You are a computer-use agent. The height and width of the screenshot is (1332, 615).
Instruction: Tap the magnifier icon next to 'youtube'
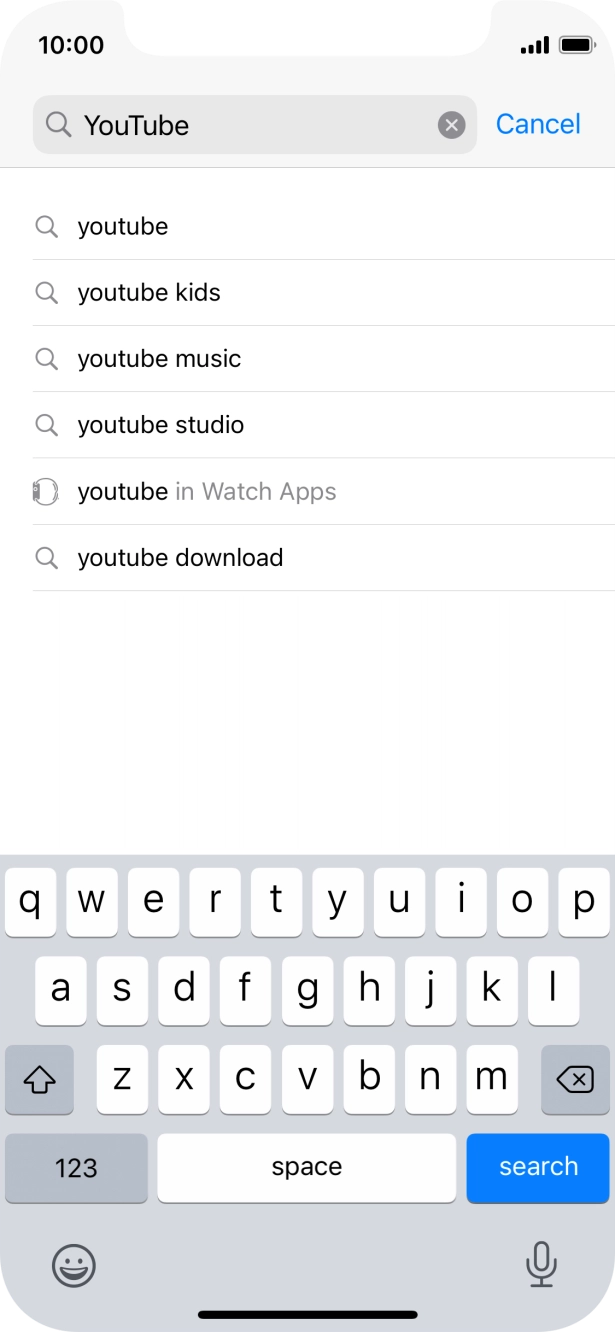point(46,226)
